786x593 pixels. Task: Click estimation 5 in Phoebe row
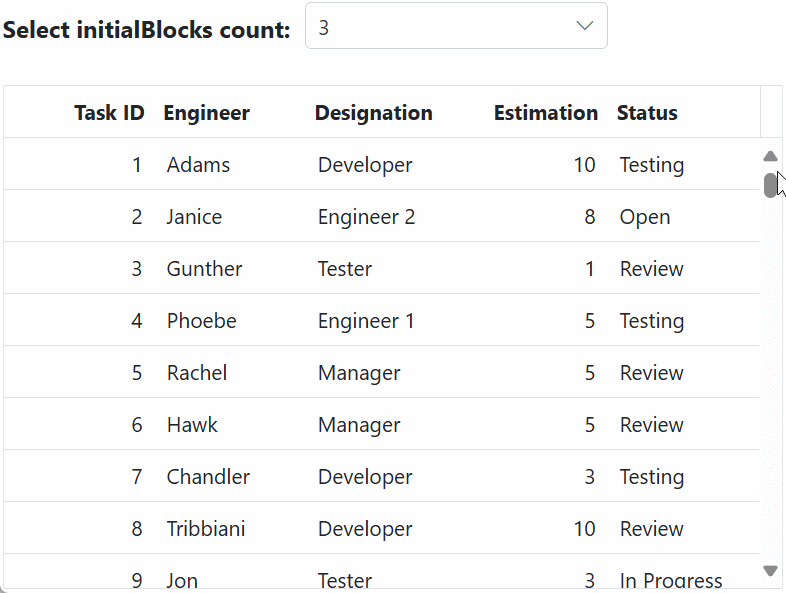(590, 321)
